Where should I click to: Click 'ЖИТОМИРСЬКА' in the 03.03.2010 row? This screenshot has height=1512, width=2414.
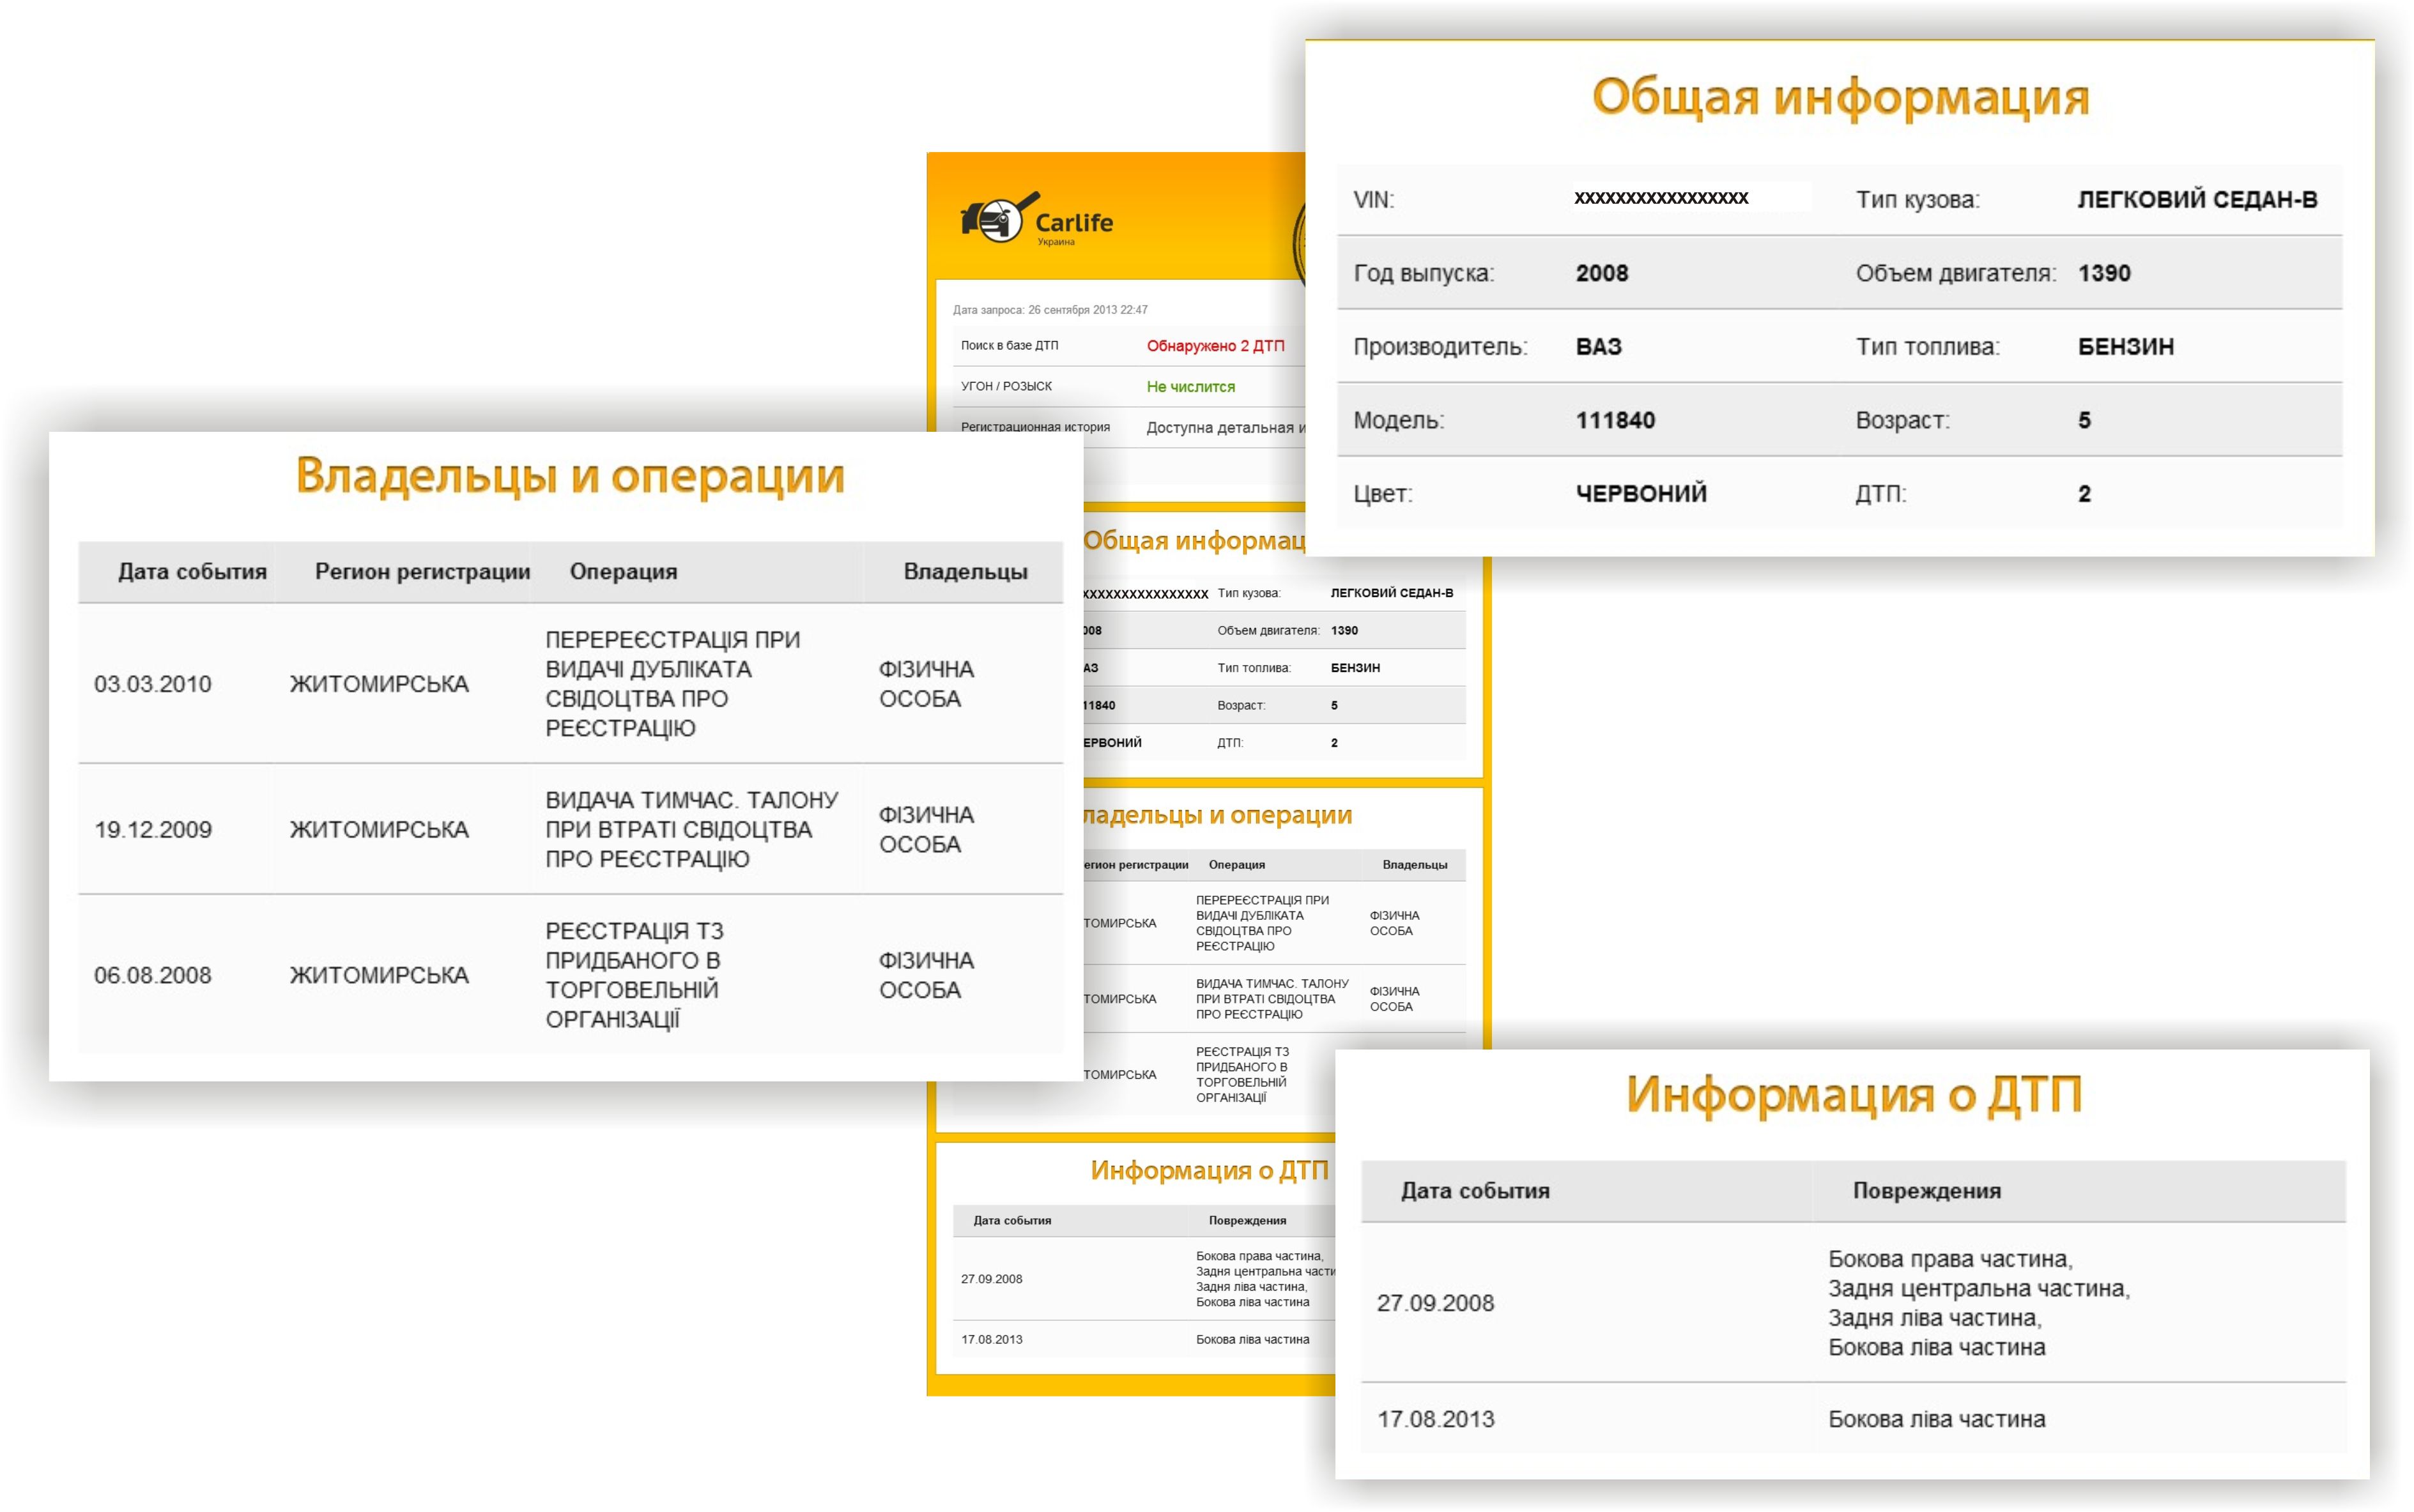pos(378,684)
